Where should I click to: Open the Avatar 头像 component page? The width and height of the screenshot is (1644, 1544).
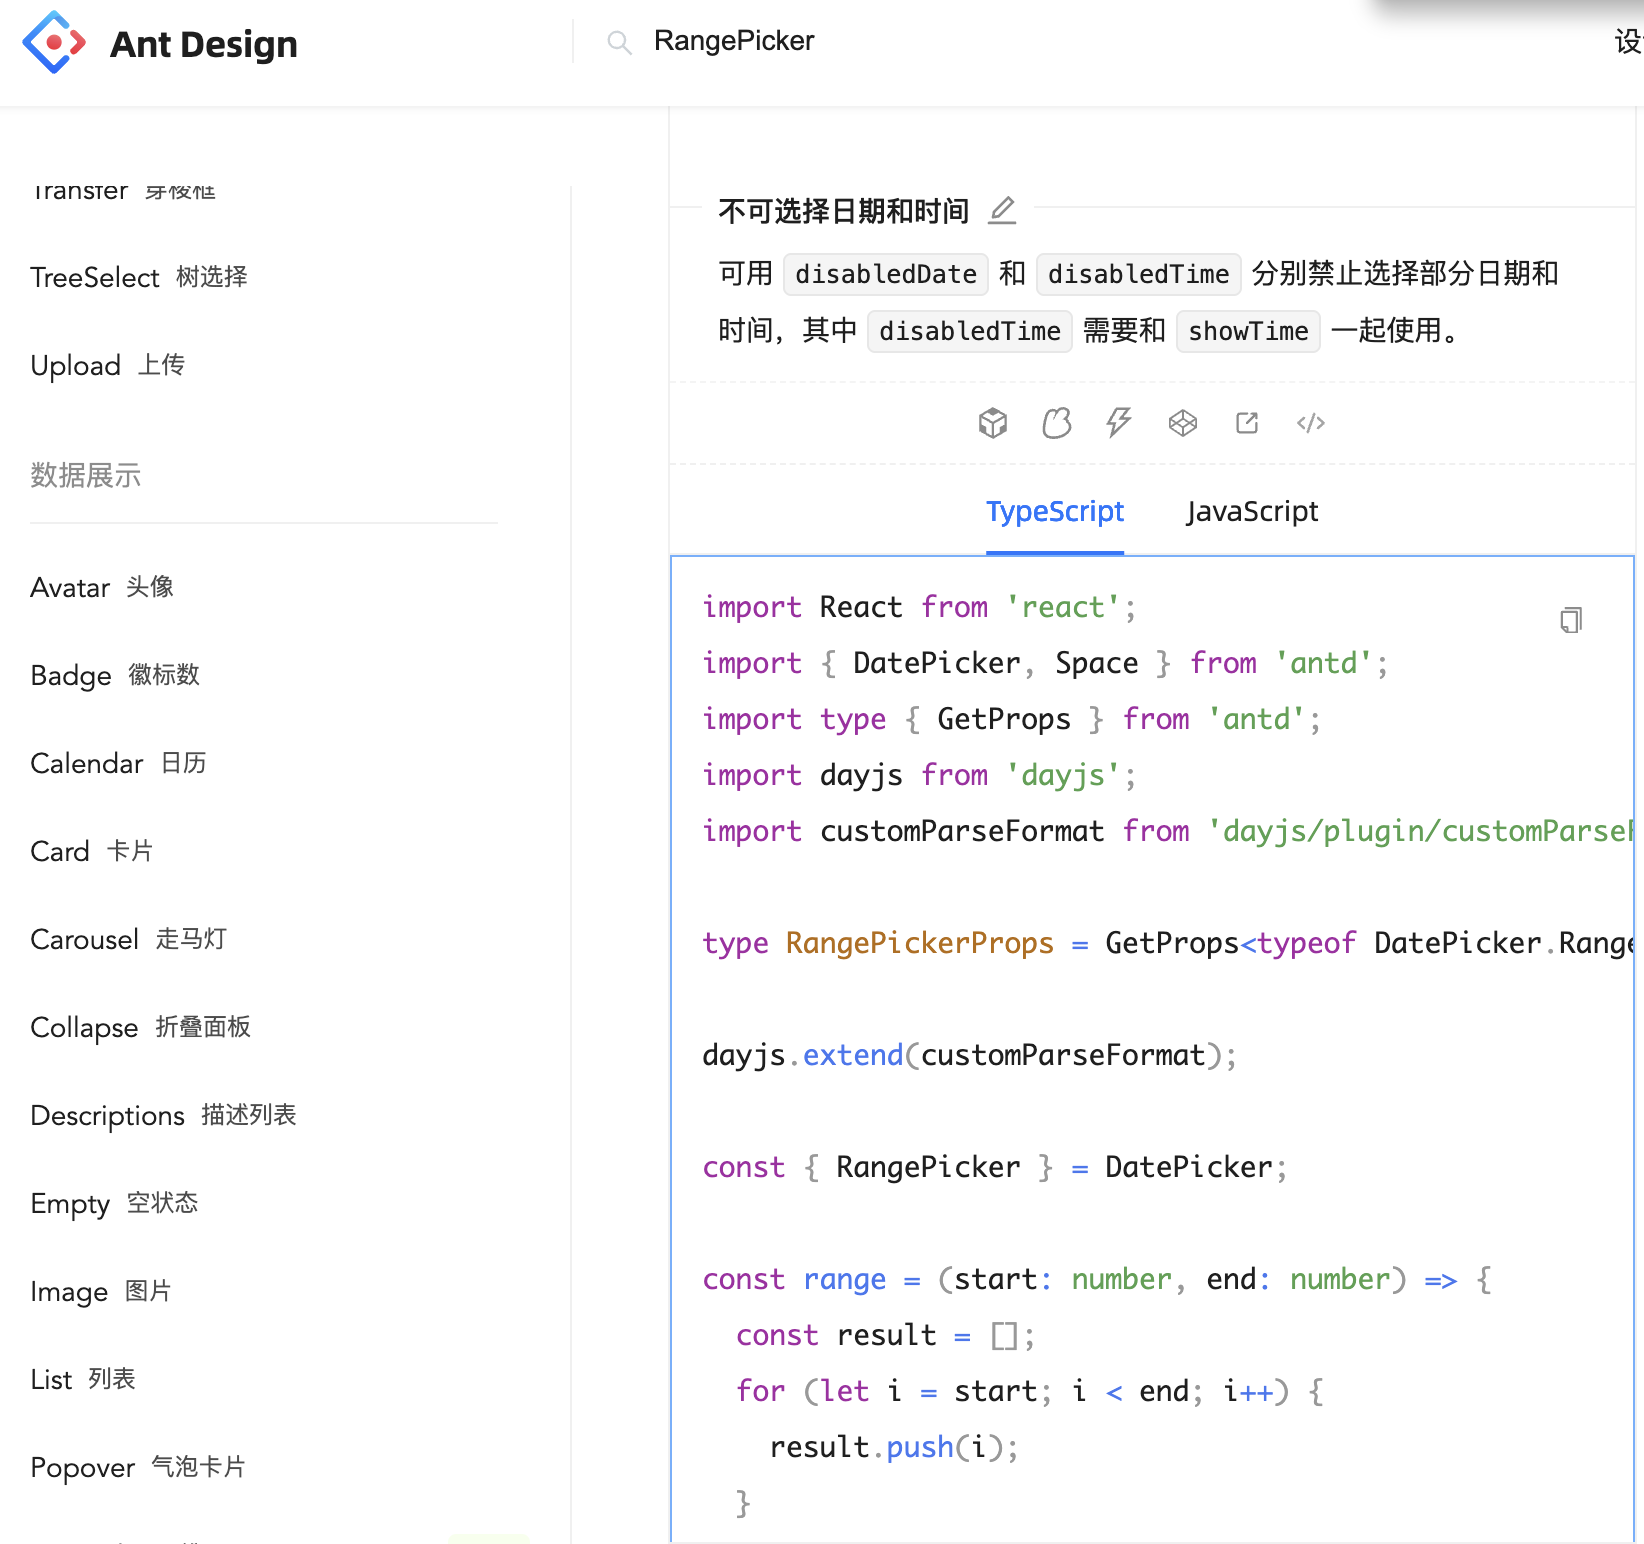coord(102,587)
